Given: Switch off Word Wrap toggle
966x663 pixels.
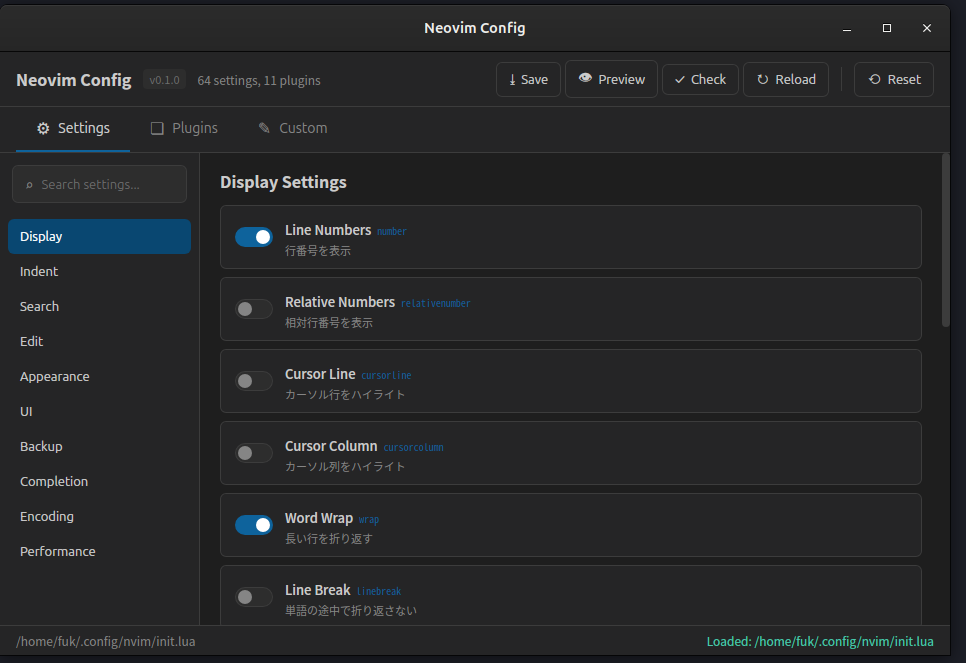Looking at the screenshot, I should click(x=254, y=525).
